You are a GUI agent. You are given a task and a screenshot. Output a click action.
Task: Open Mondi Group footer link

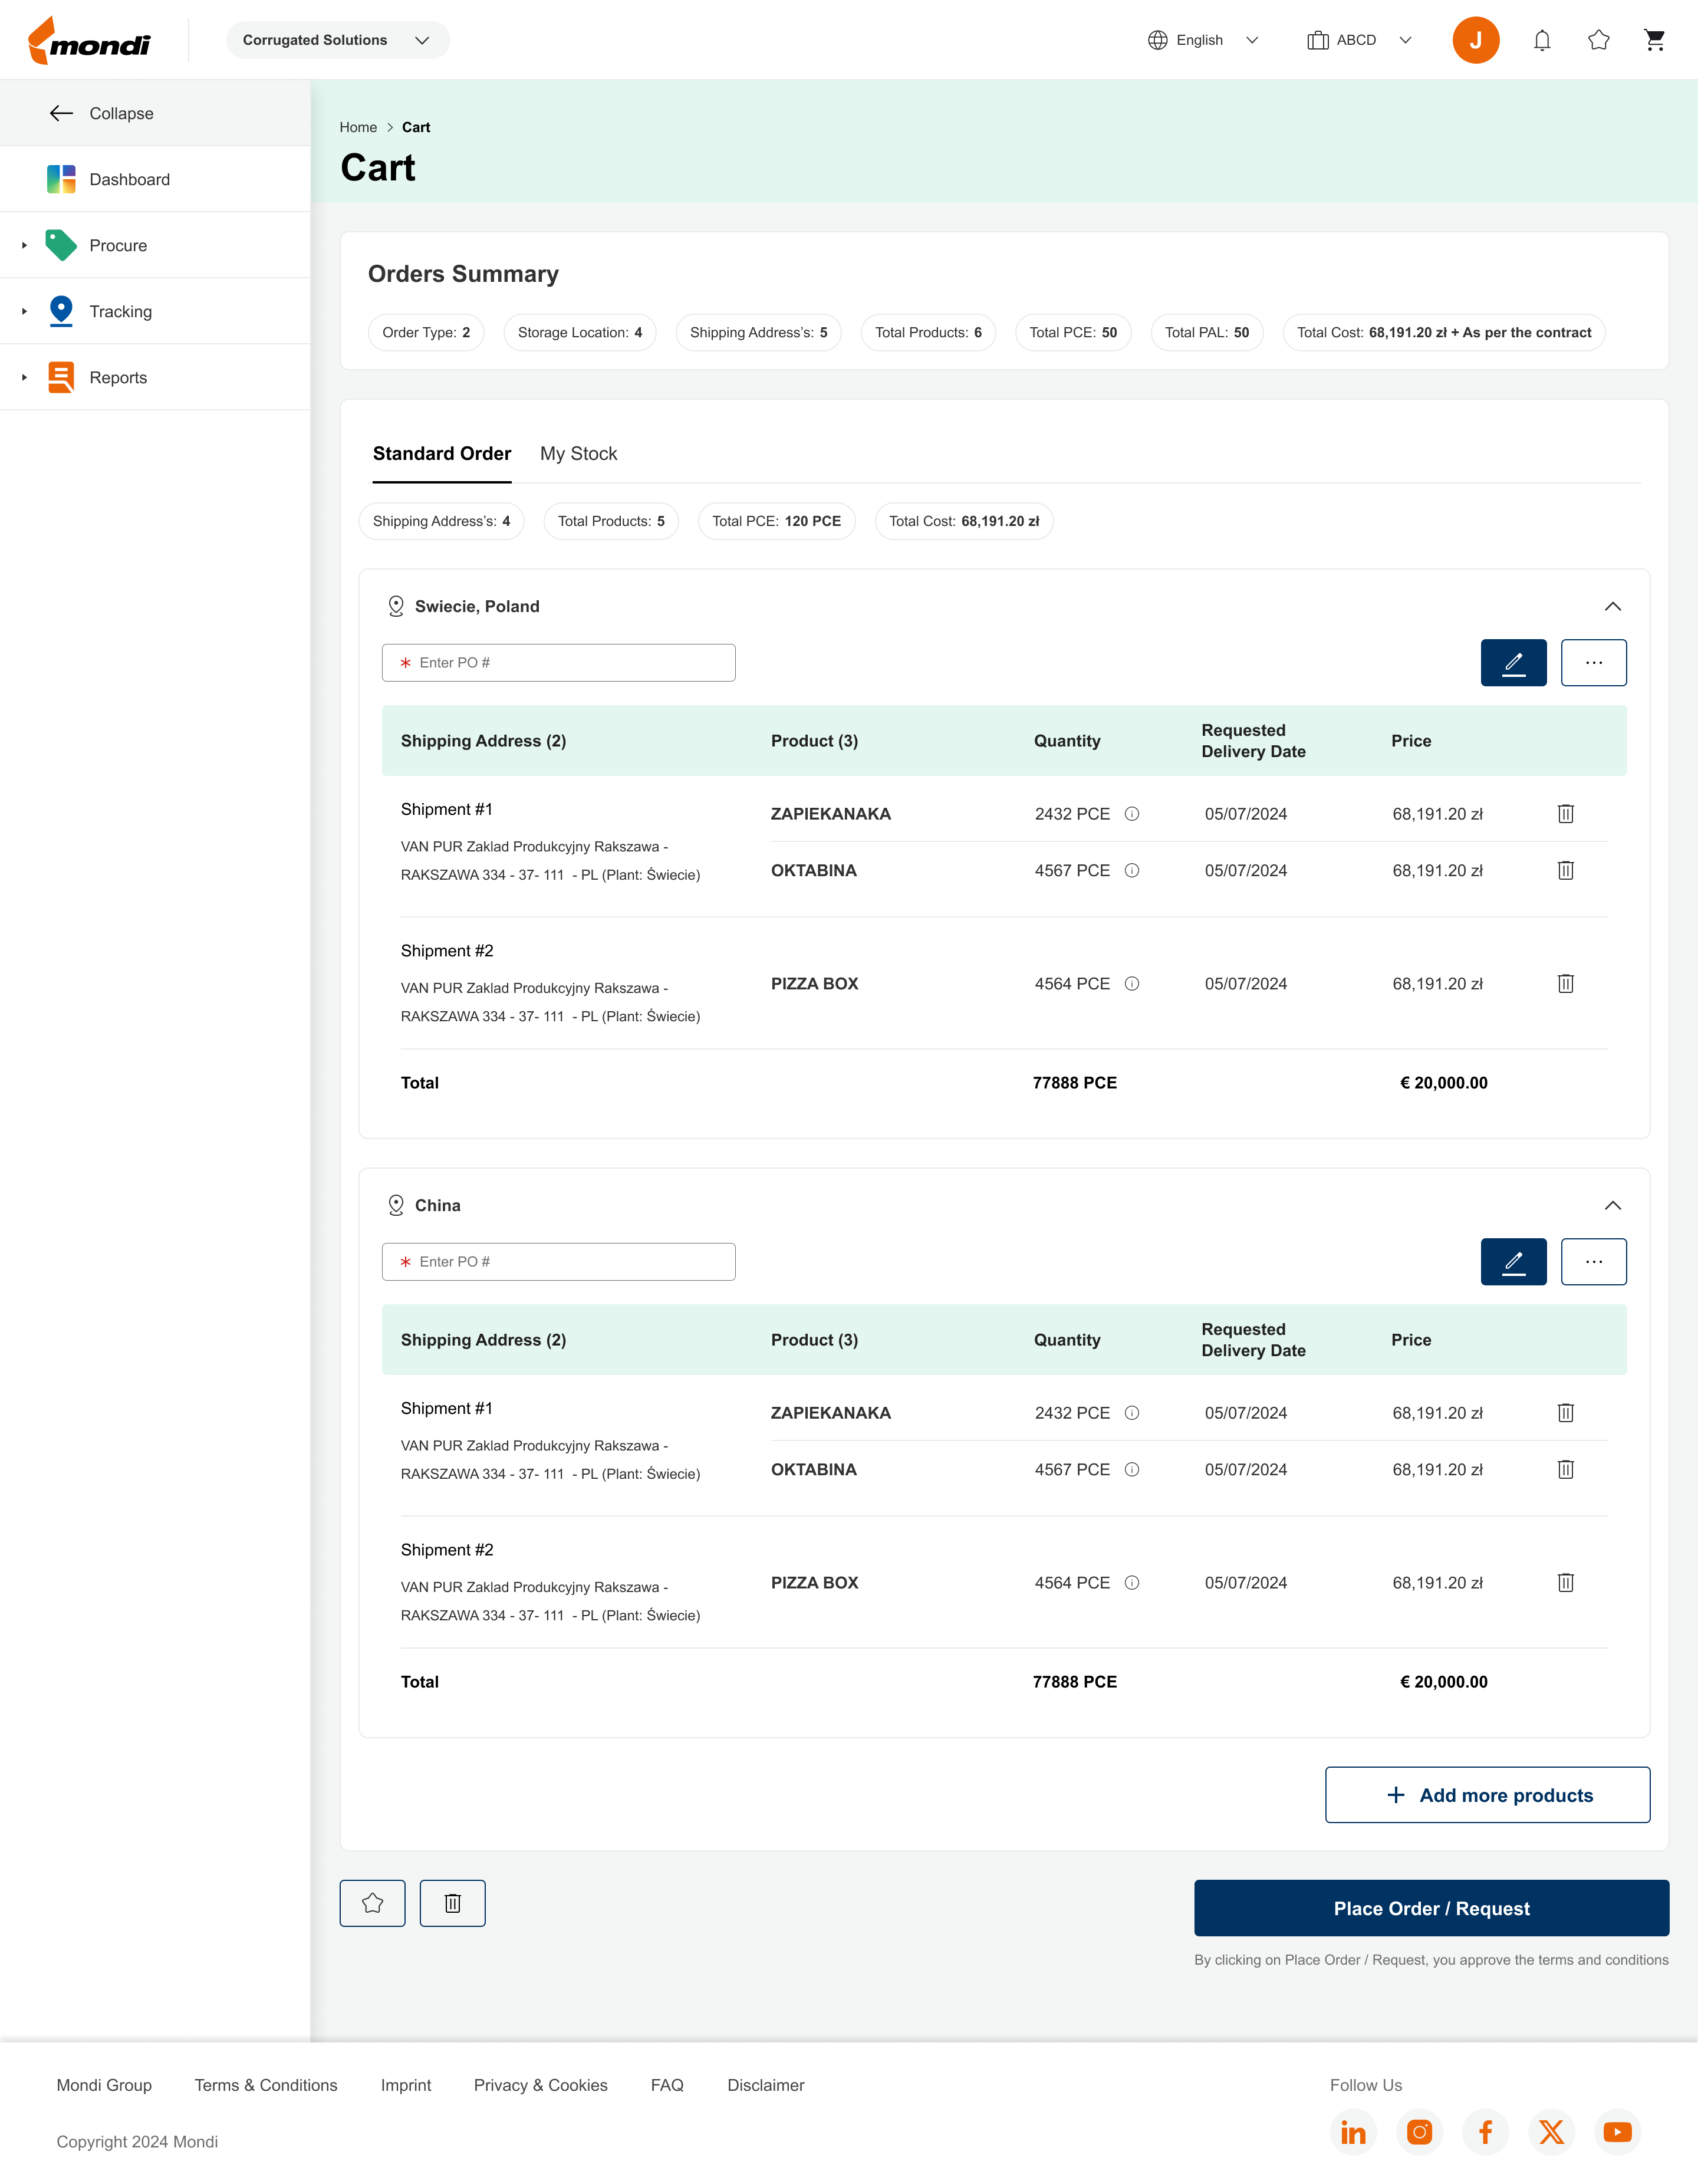point(104,2085)
